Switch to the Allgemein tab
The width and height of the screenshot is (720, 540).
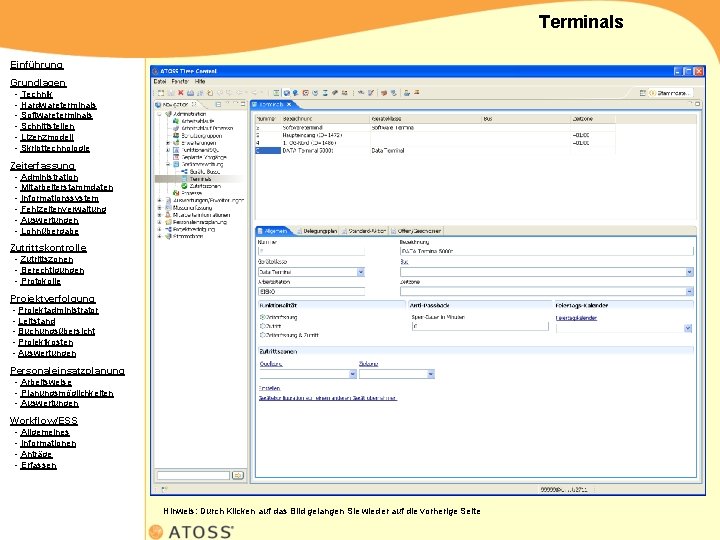pyautogui.click(x=272, y=231)
